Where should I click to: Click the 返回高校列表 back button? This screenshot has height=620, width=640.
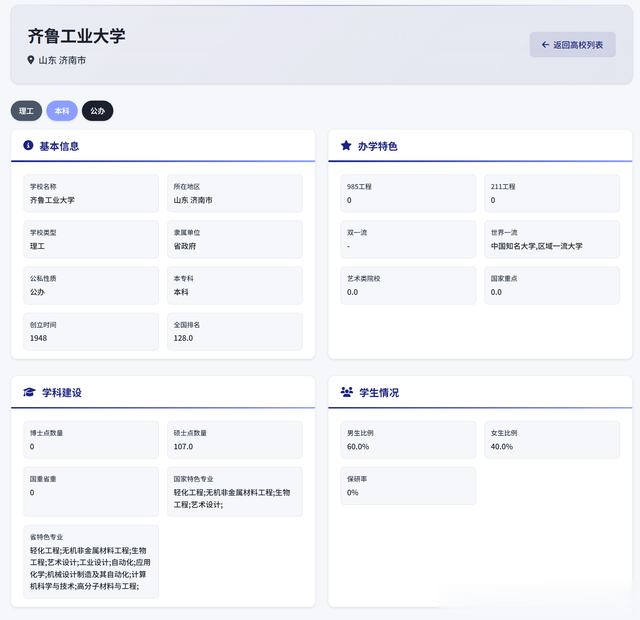tap(572, 44)
